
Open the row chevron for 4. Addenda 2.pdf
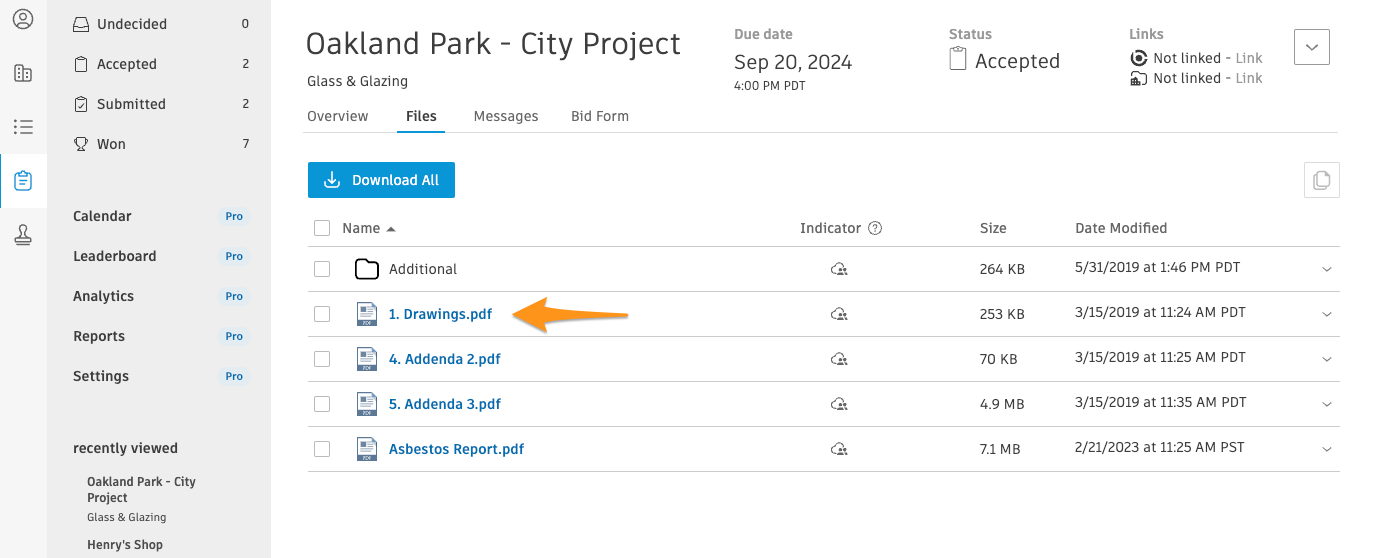click(1327, 359)
